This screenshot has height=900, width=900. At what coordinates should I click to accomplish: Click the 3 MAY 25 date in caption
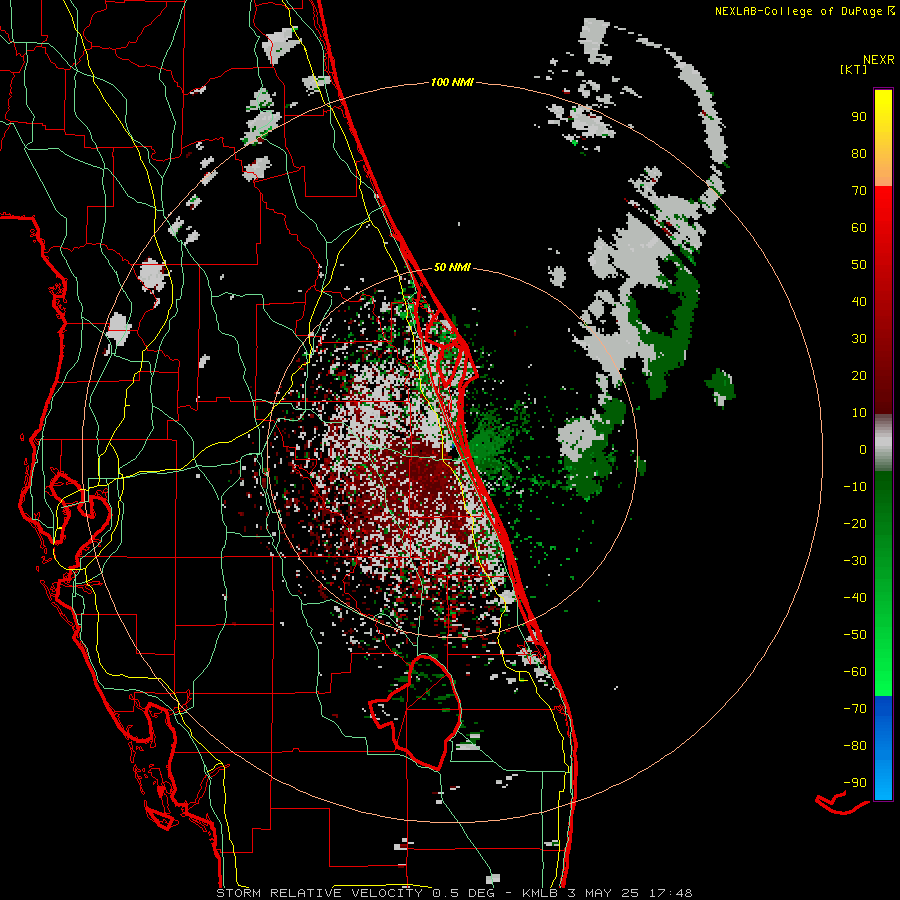point(603,893)
